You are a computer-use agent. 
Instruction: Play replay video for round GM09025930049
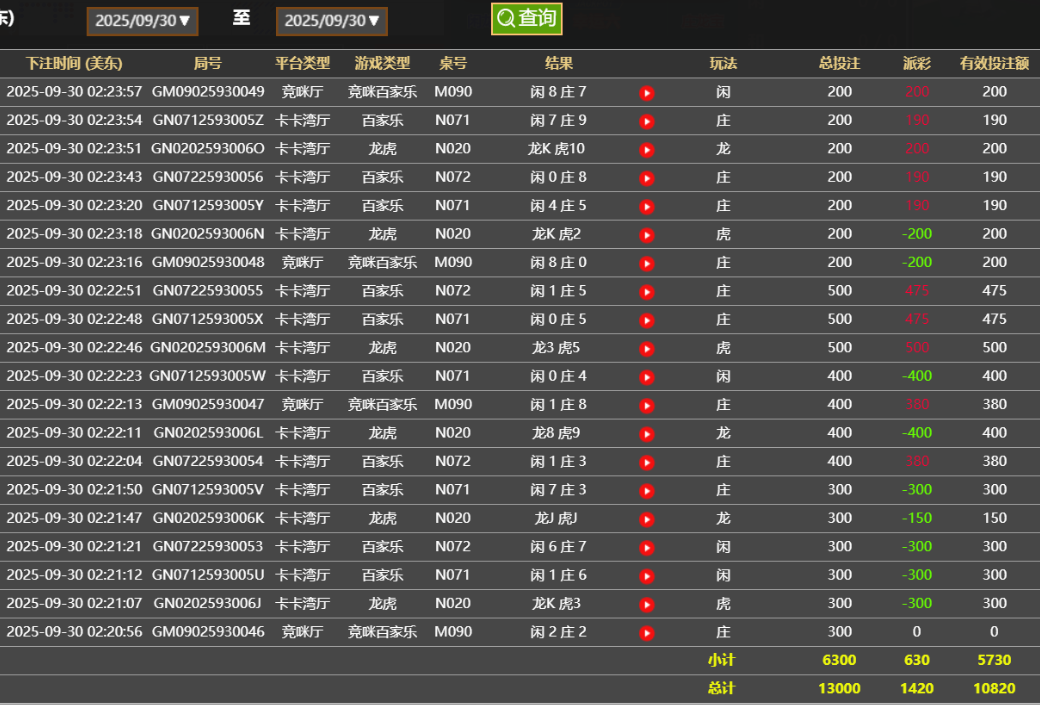(647, 92)
